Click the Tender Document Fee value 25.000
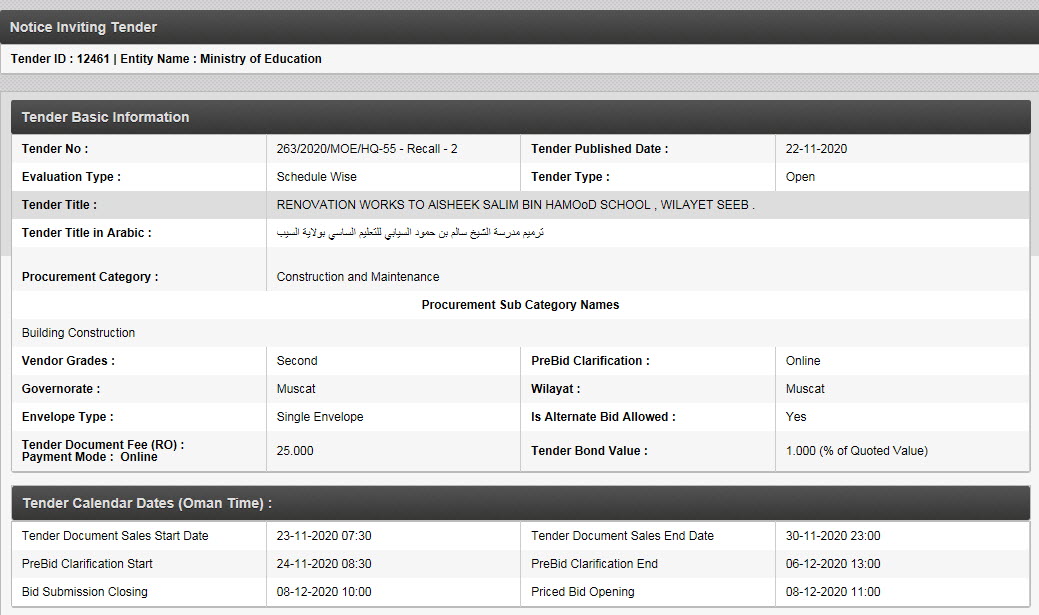 tap(295, 451)
